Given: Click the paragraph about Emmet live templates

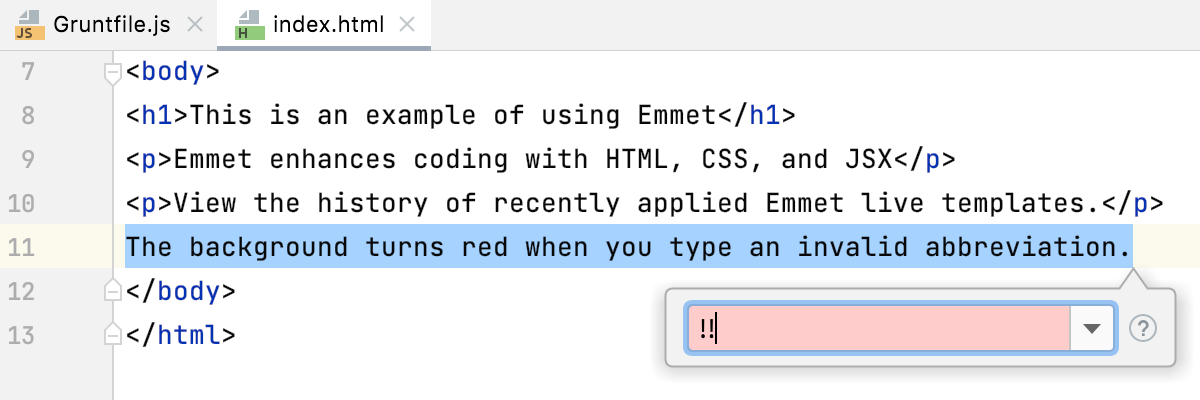Looking at the screenshot, I should 645,204.
